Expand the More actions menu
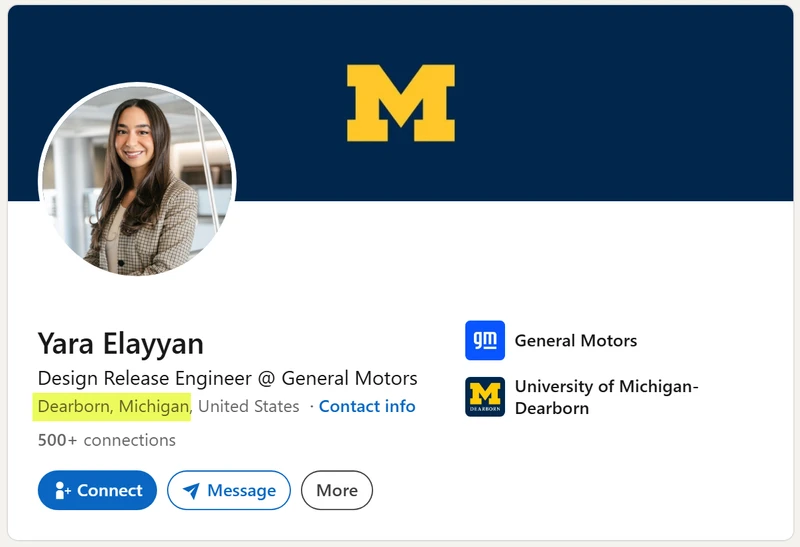Viewport: 800px width, 547px height. point(337,490)
